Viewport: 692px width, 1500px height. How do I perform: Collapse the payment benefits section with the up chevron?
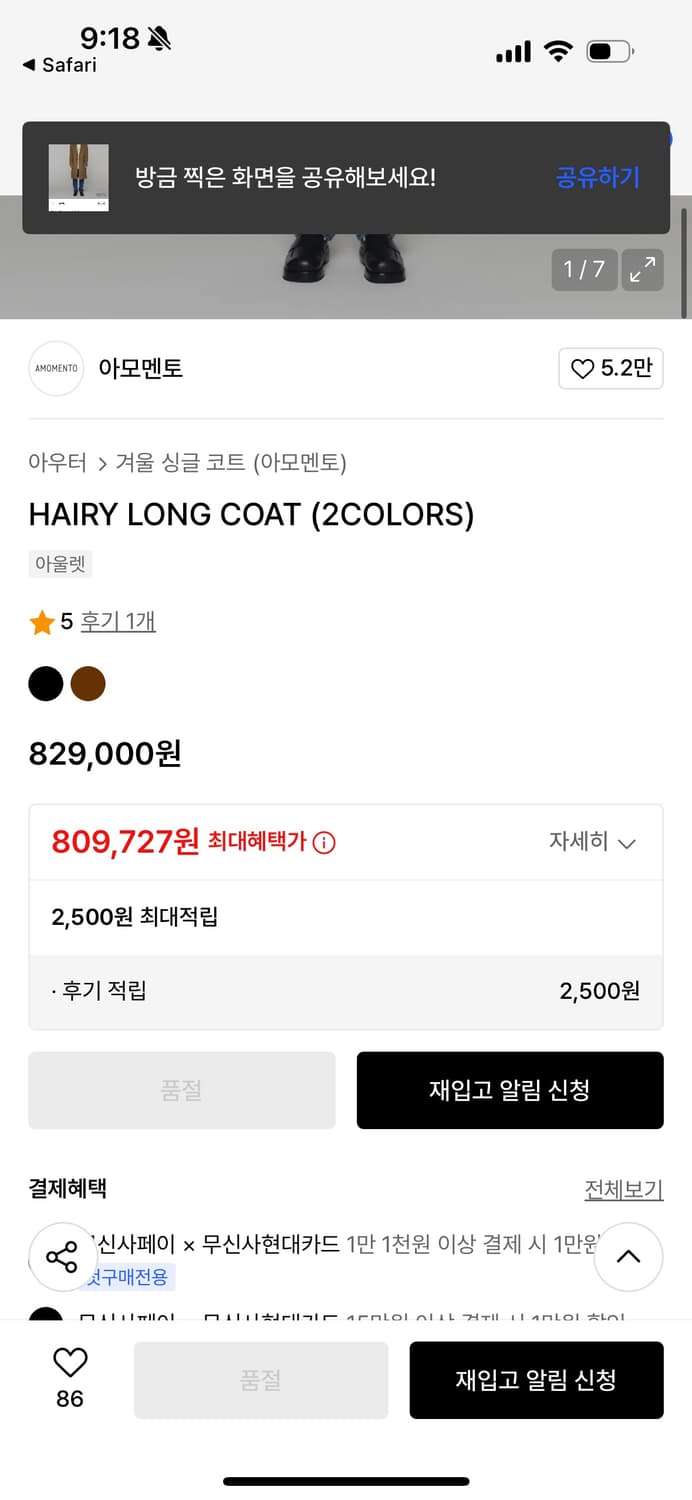pyautogui.click(x=628, y=1257)
